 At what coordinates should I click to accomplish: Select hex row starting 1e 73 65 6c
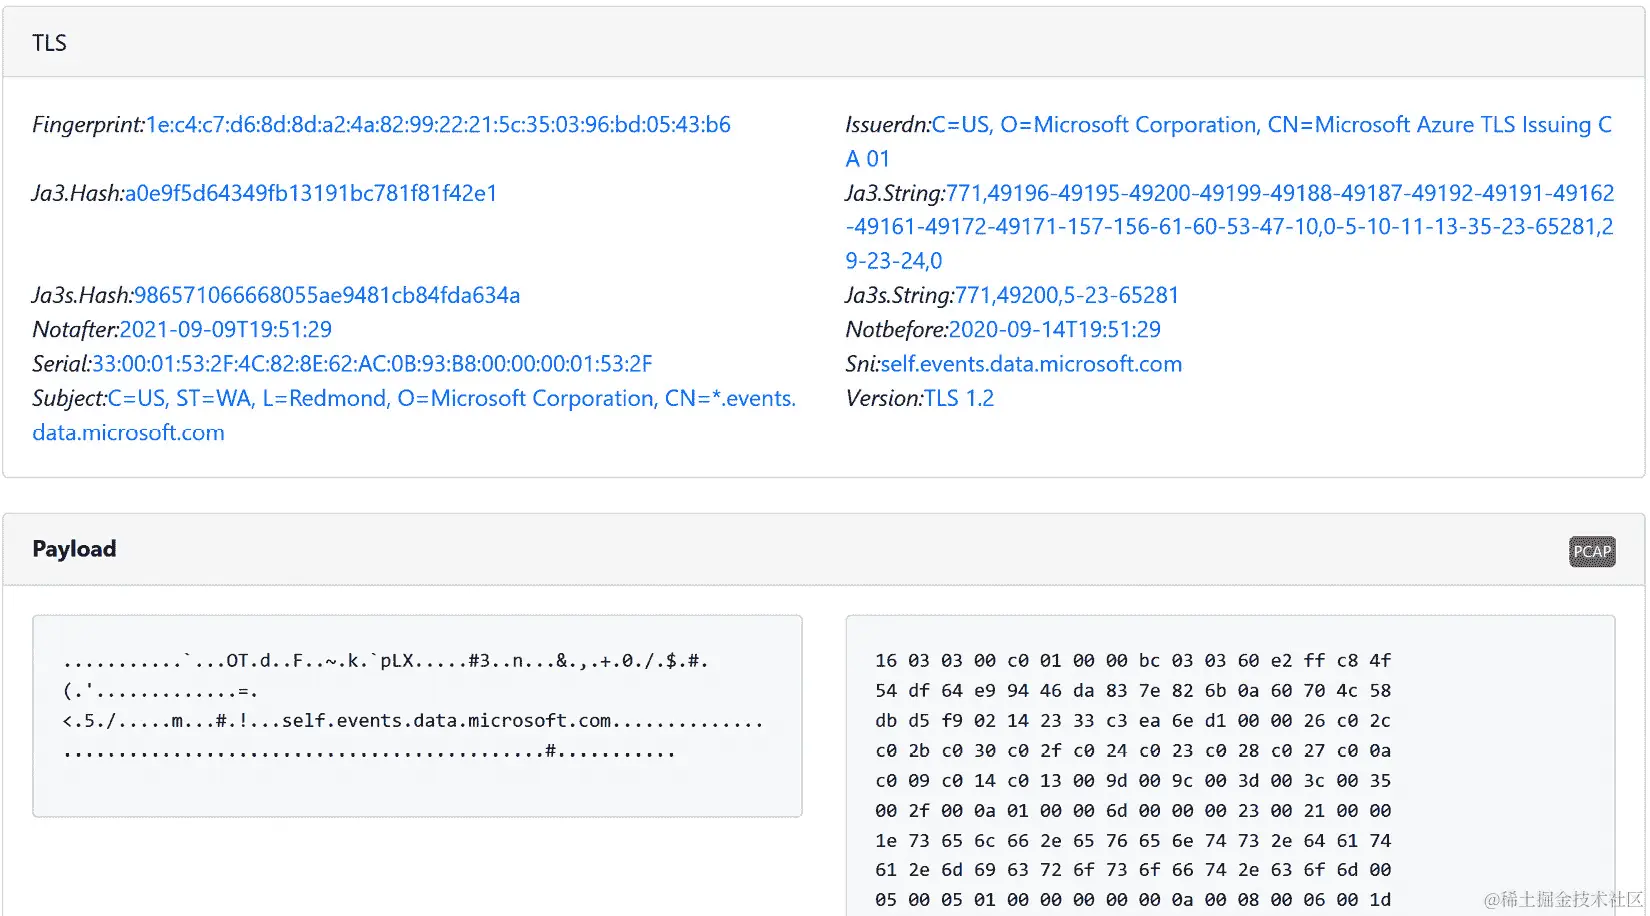(x=1133, y=840)
